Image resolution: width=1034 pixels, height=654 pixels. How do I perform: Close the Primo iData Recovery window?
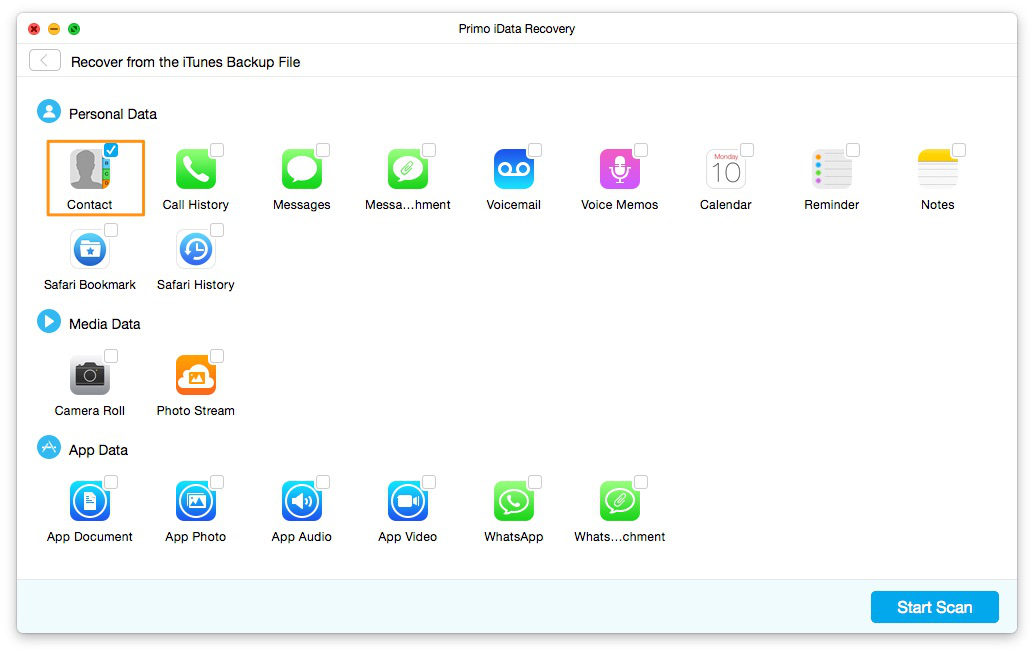pyautogui.click(x=34, y=29)
